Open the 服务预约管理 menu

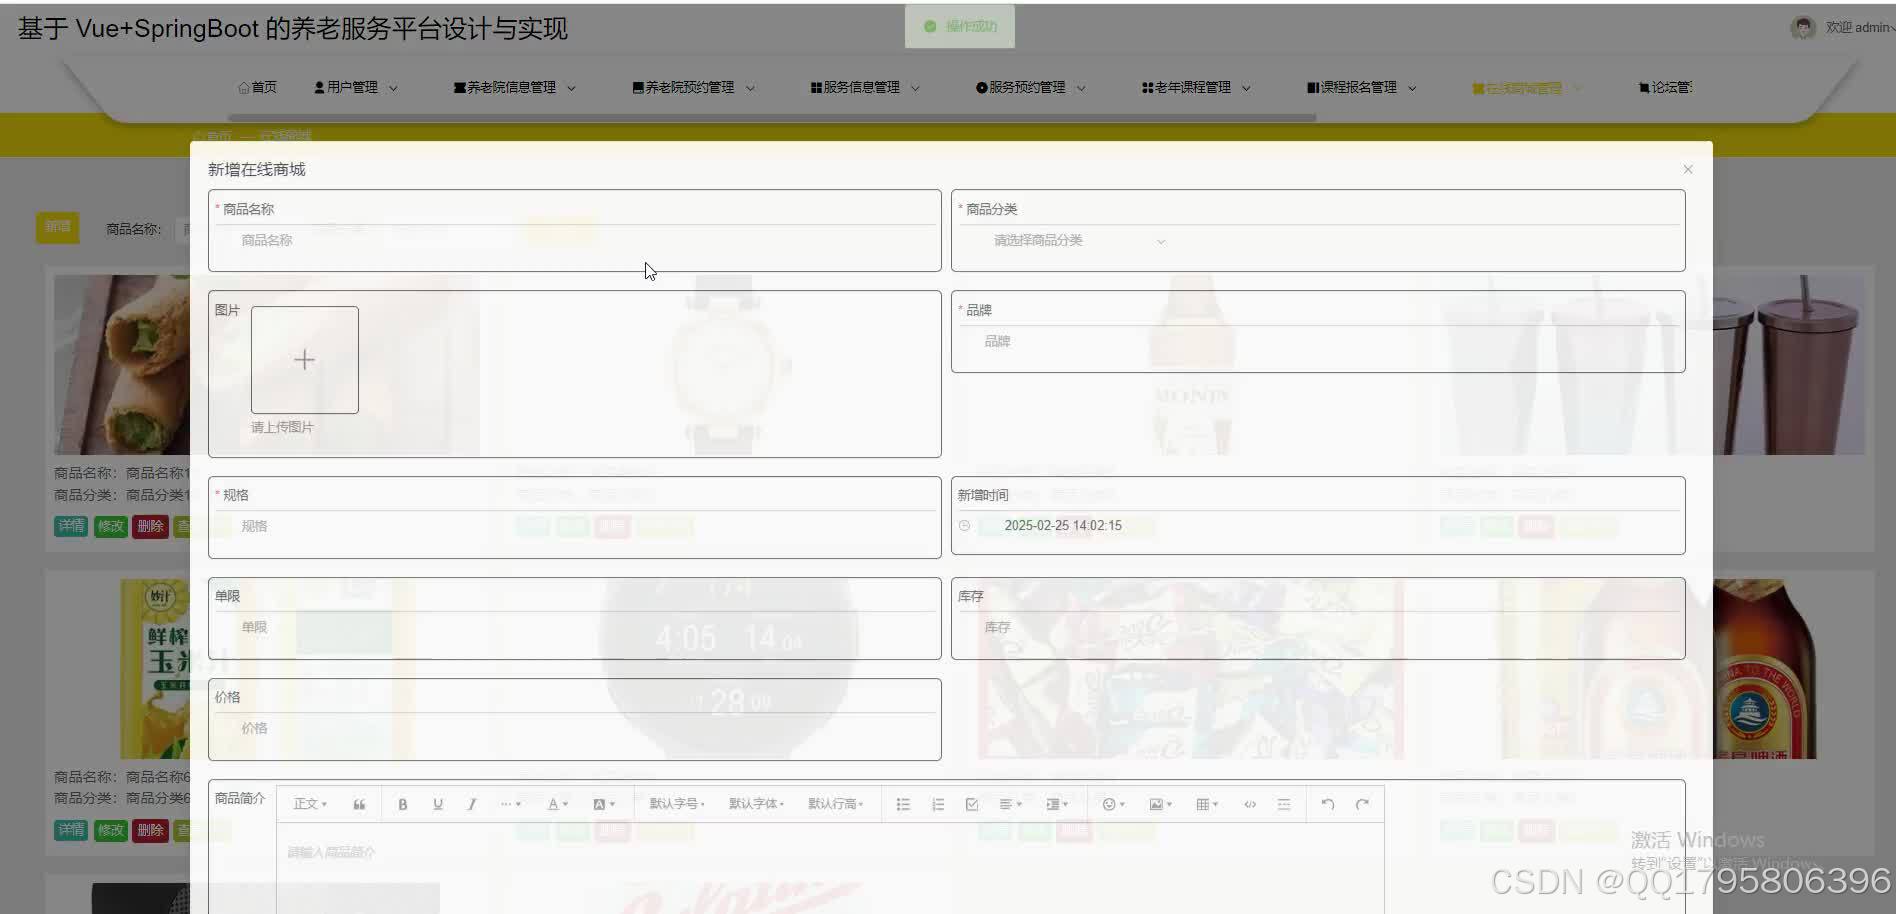point(1031,88)
